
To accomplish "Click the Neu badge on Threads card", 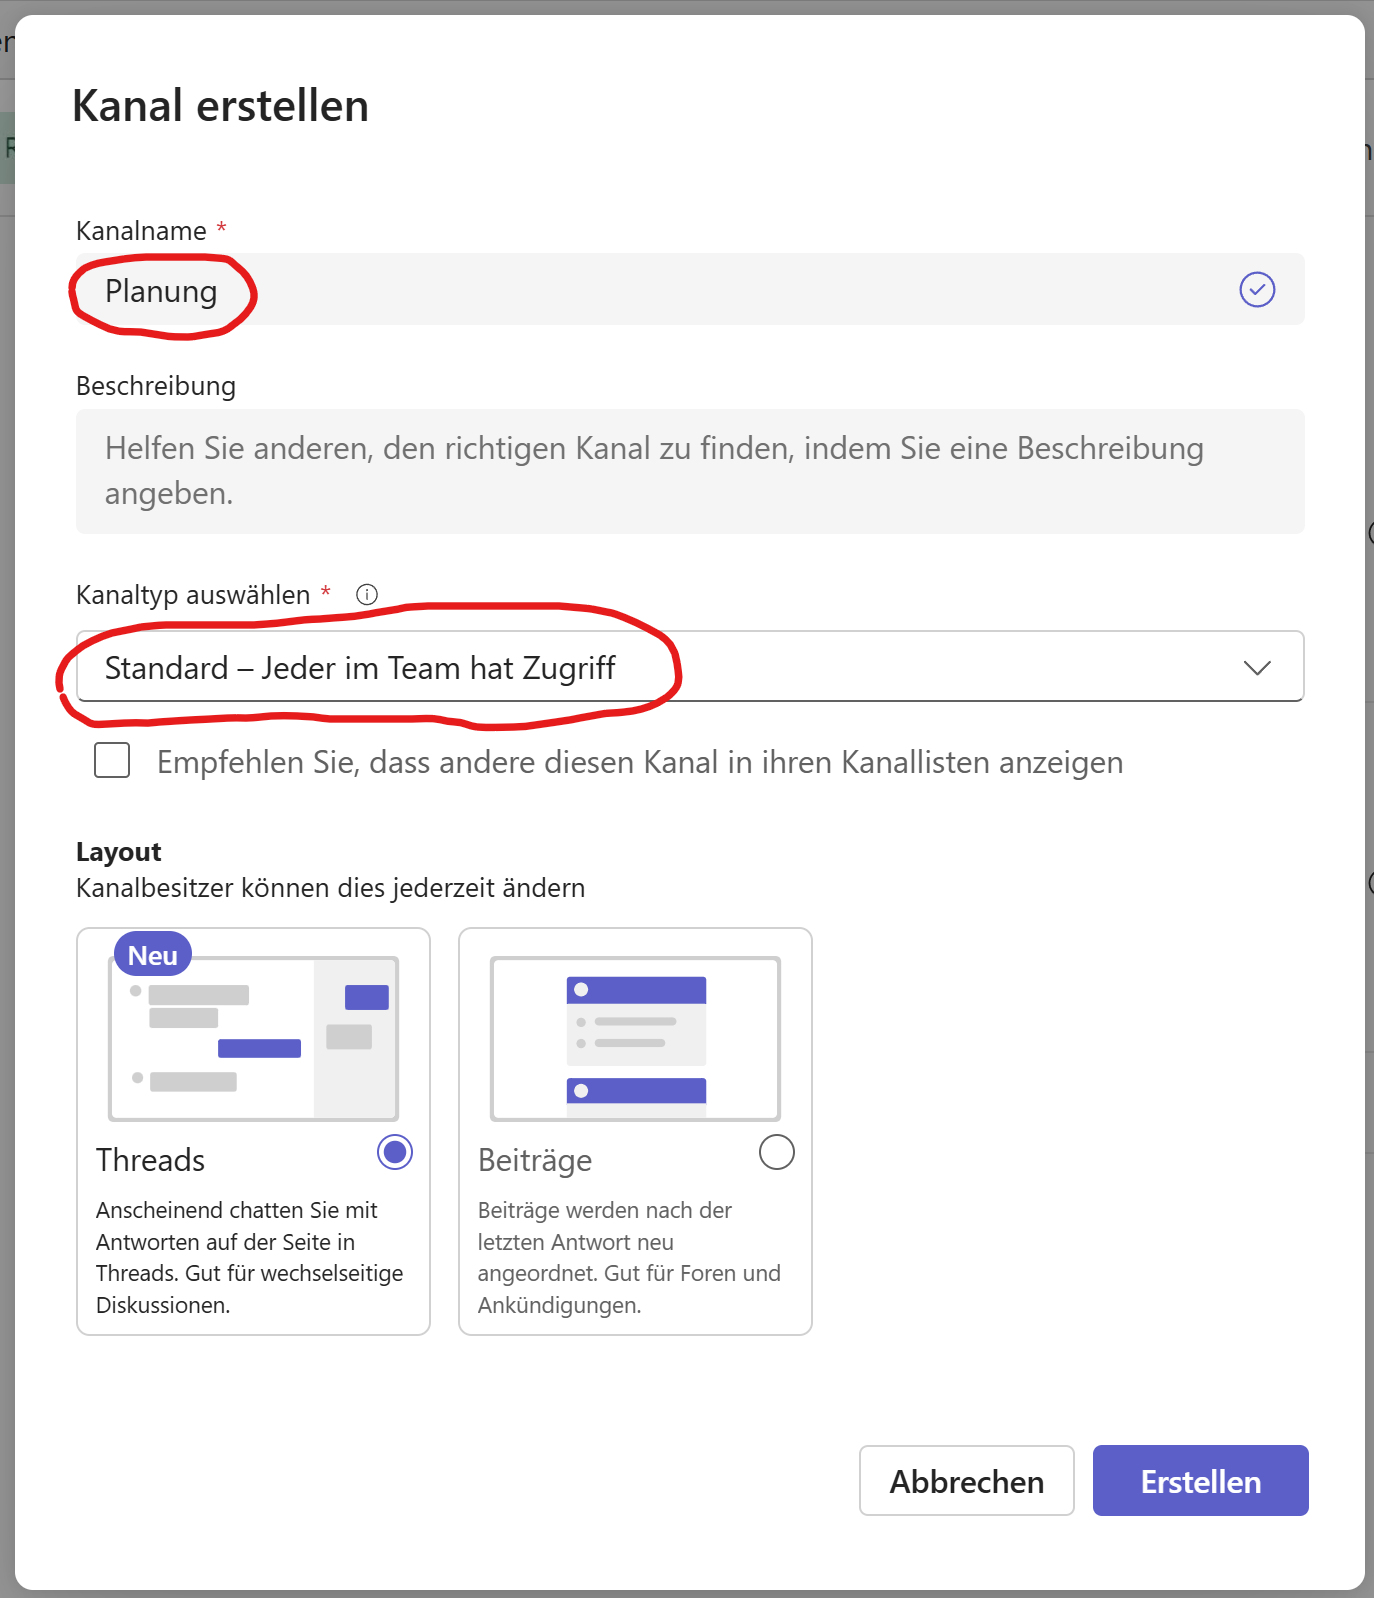I will click(x=153, y=955).
